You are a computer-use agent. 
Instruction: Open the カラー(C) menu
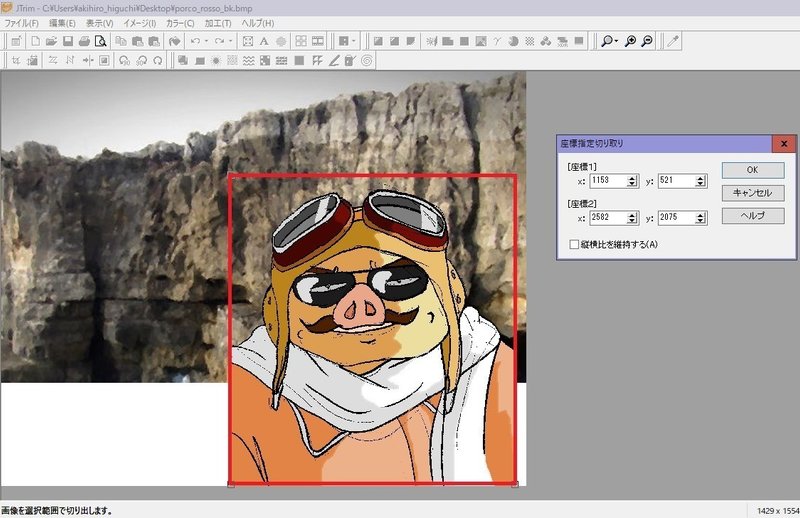tap(180, 23)
